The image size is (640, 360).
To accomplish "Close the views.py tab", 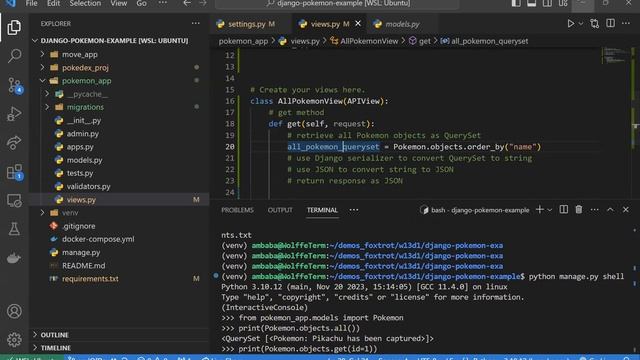I will tap(358, 23).
